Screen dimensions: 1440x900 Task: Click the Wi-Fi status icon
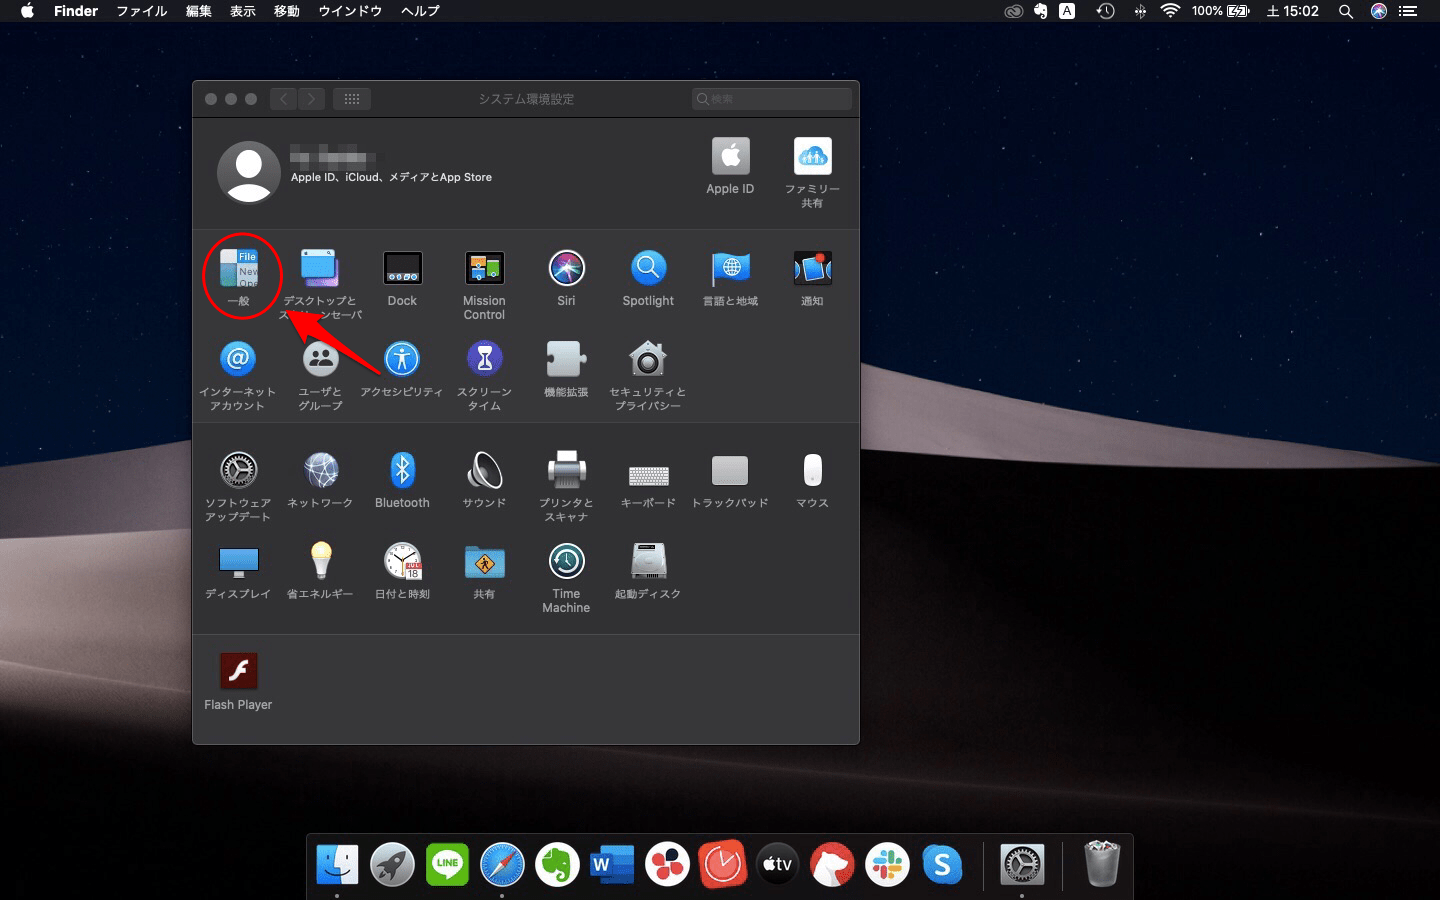1170,11
